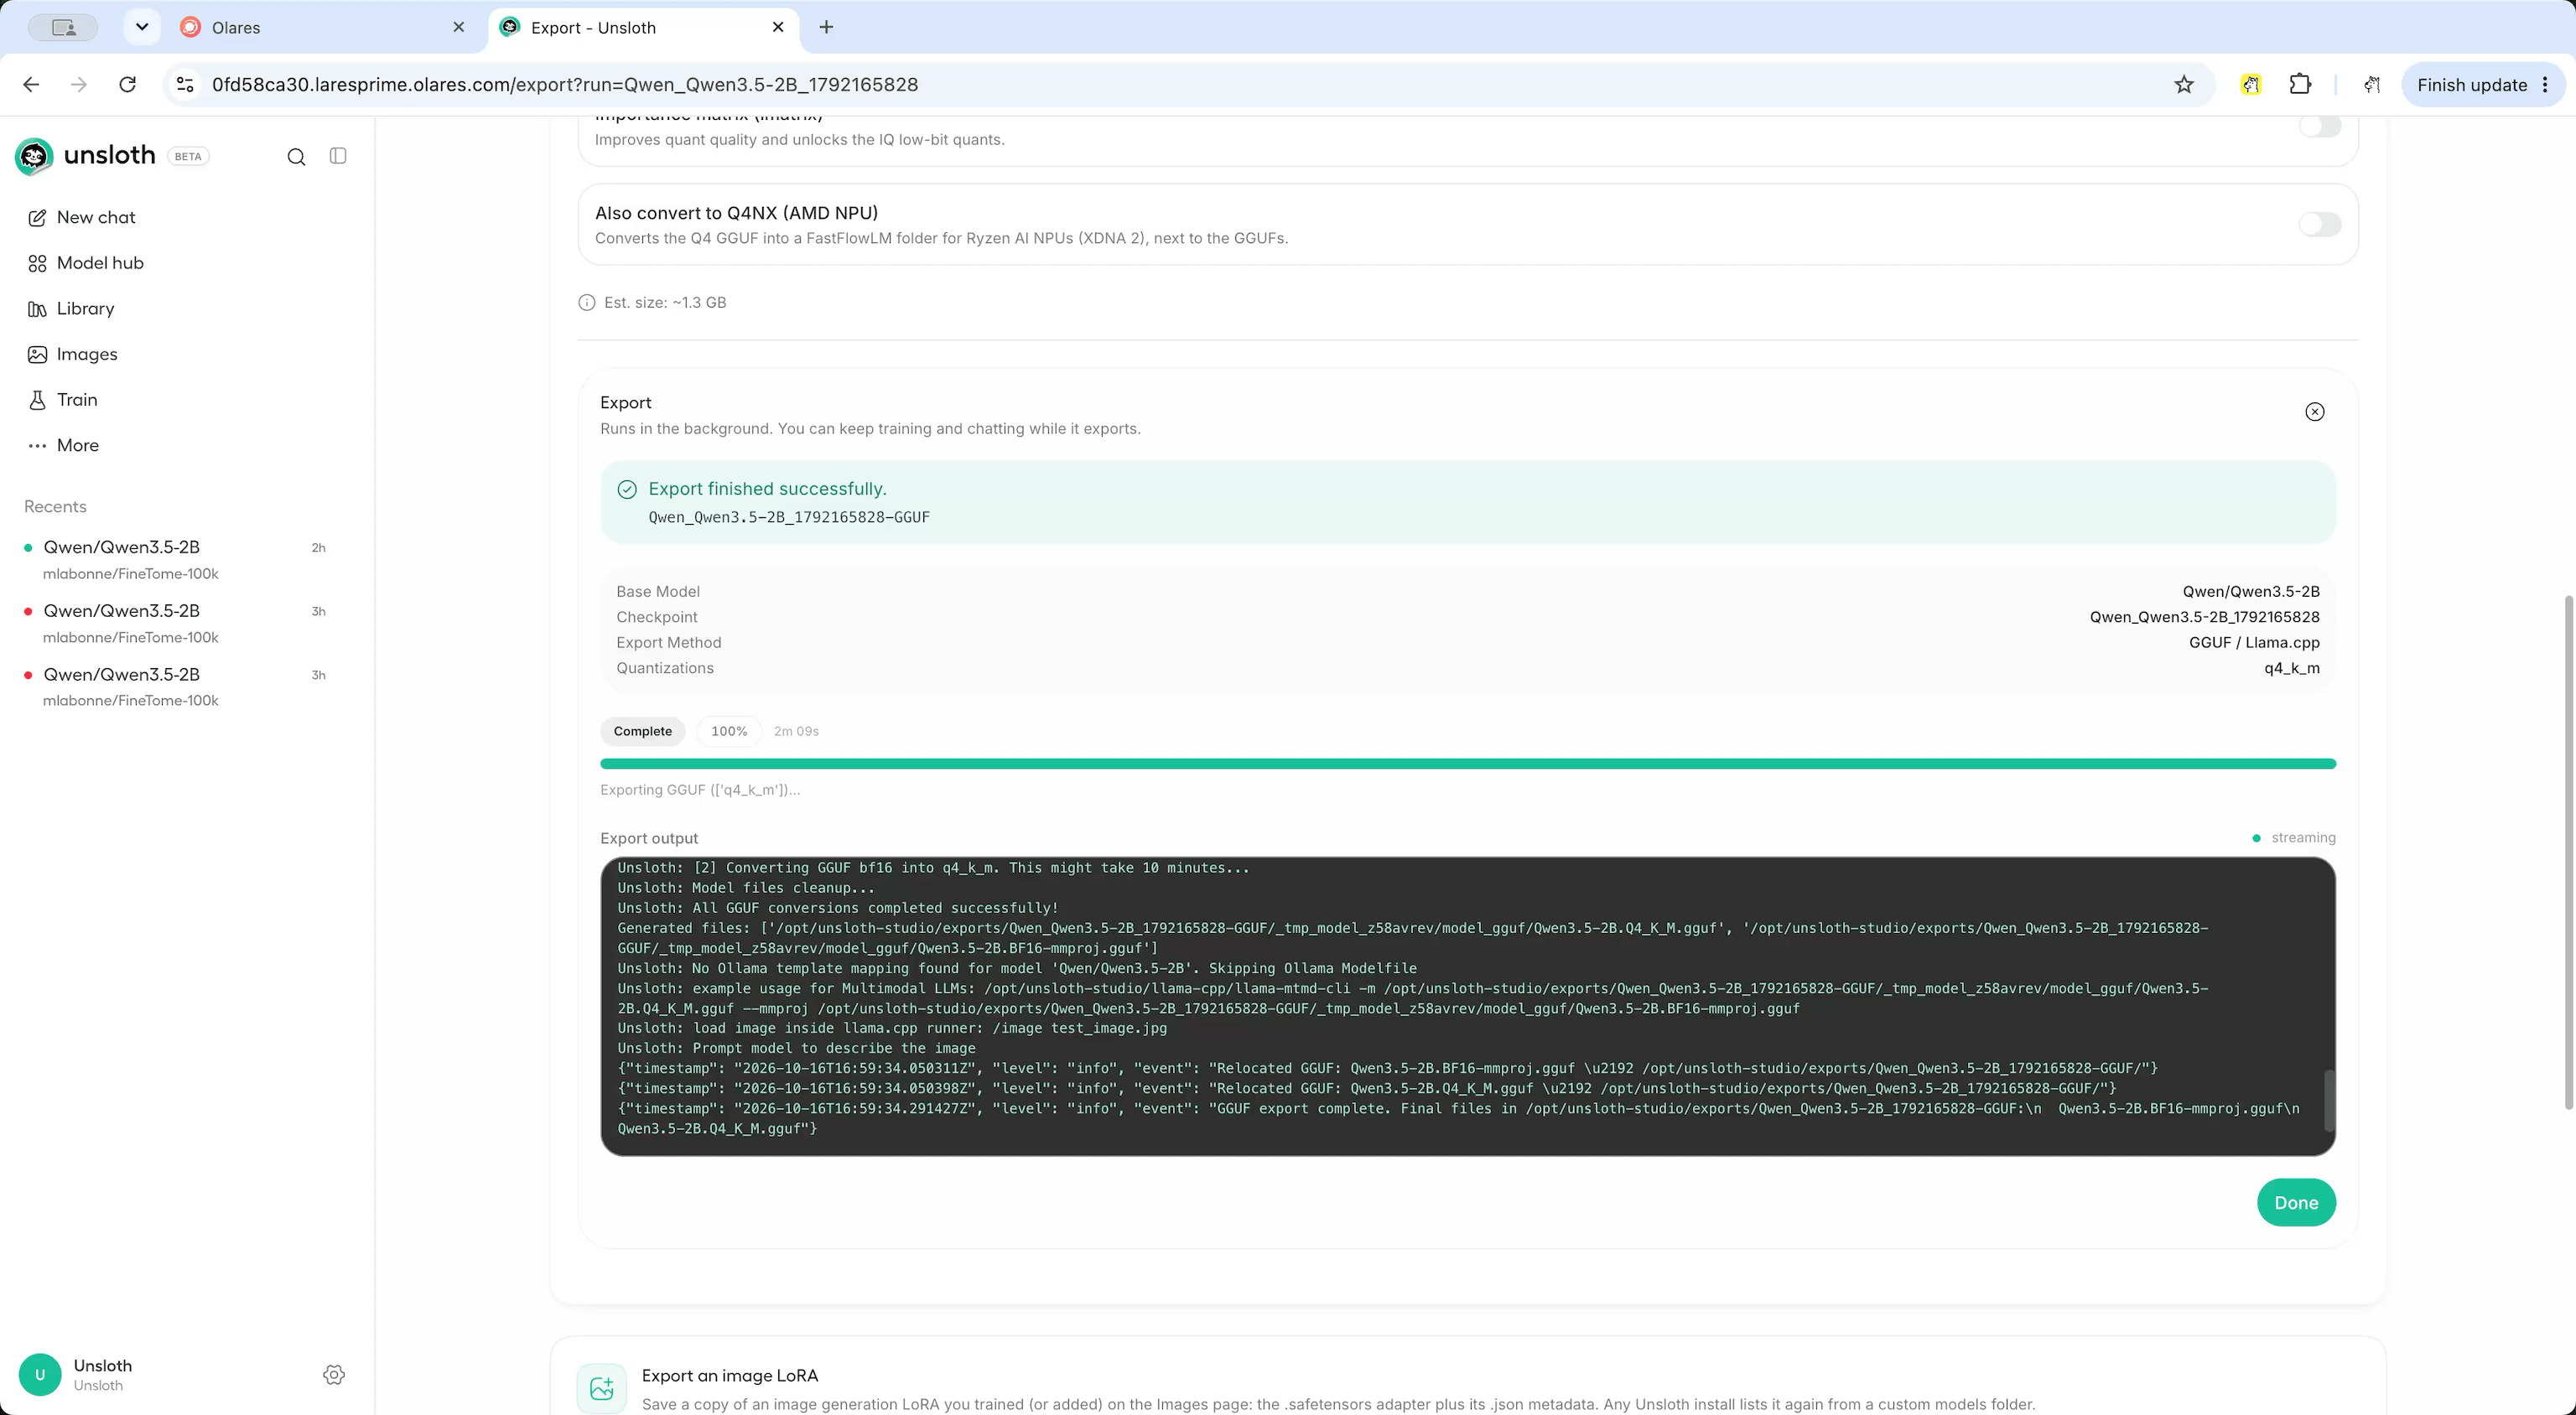Click the green export progress bar

1467,764
